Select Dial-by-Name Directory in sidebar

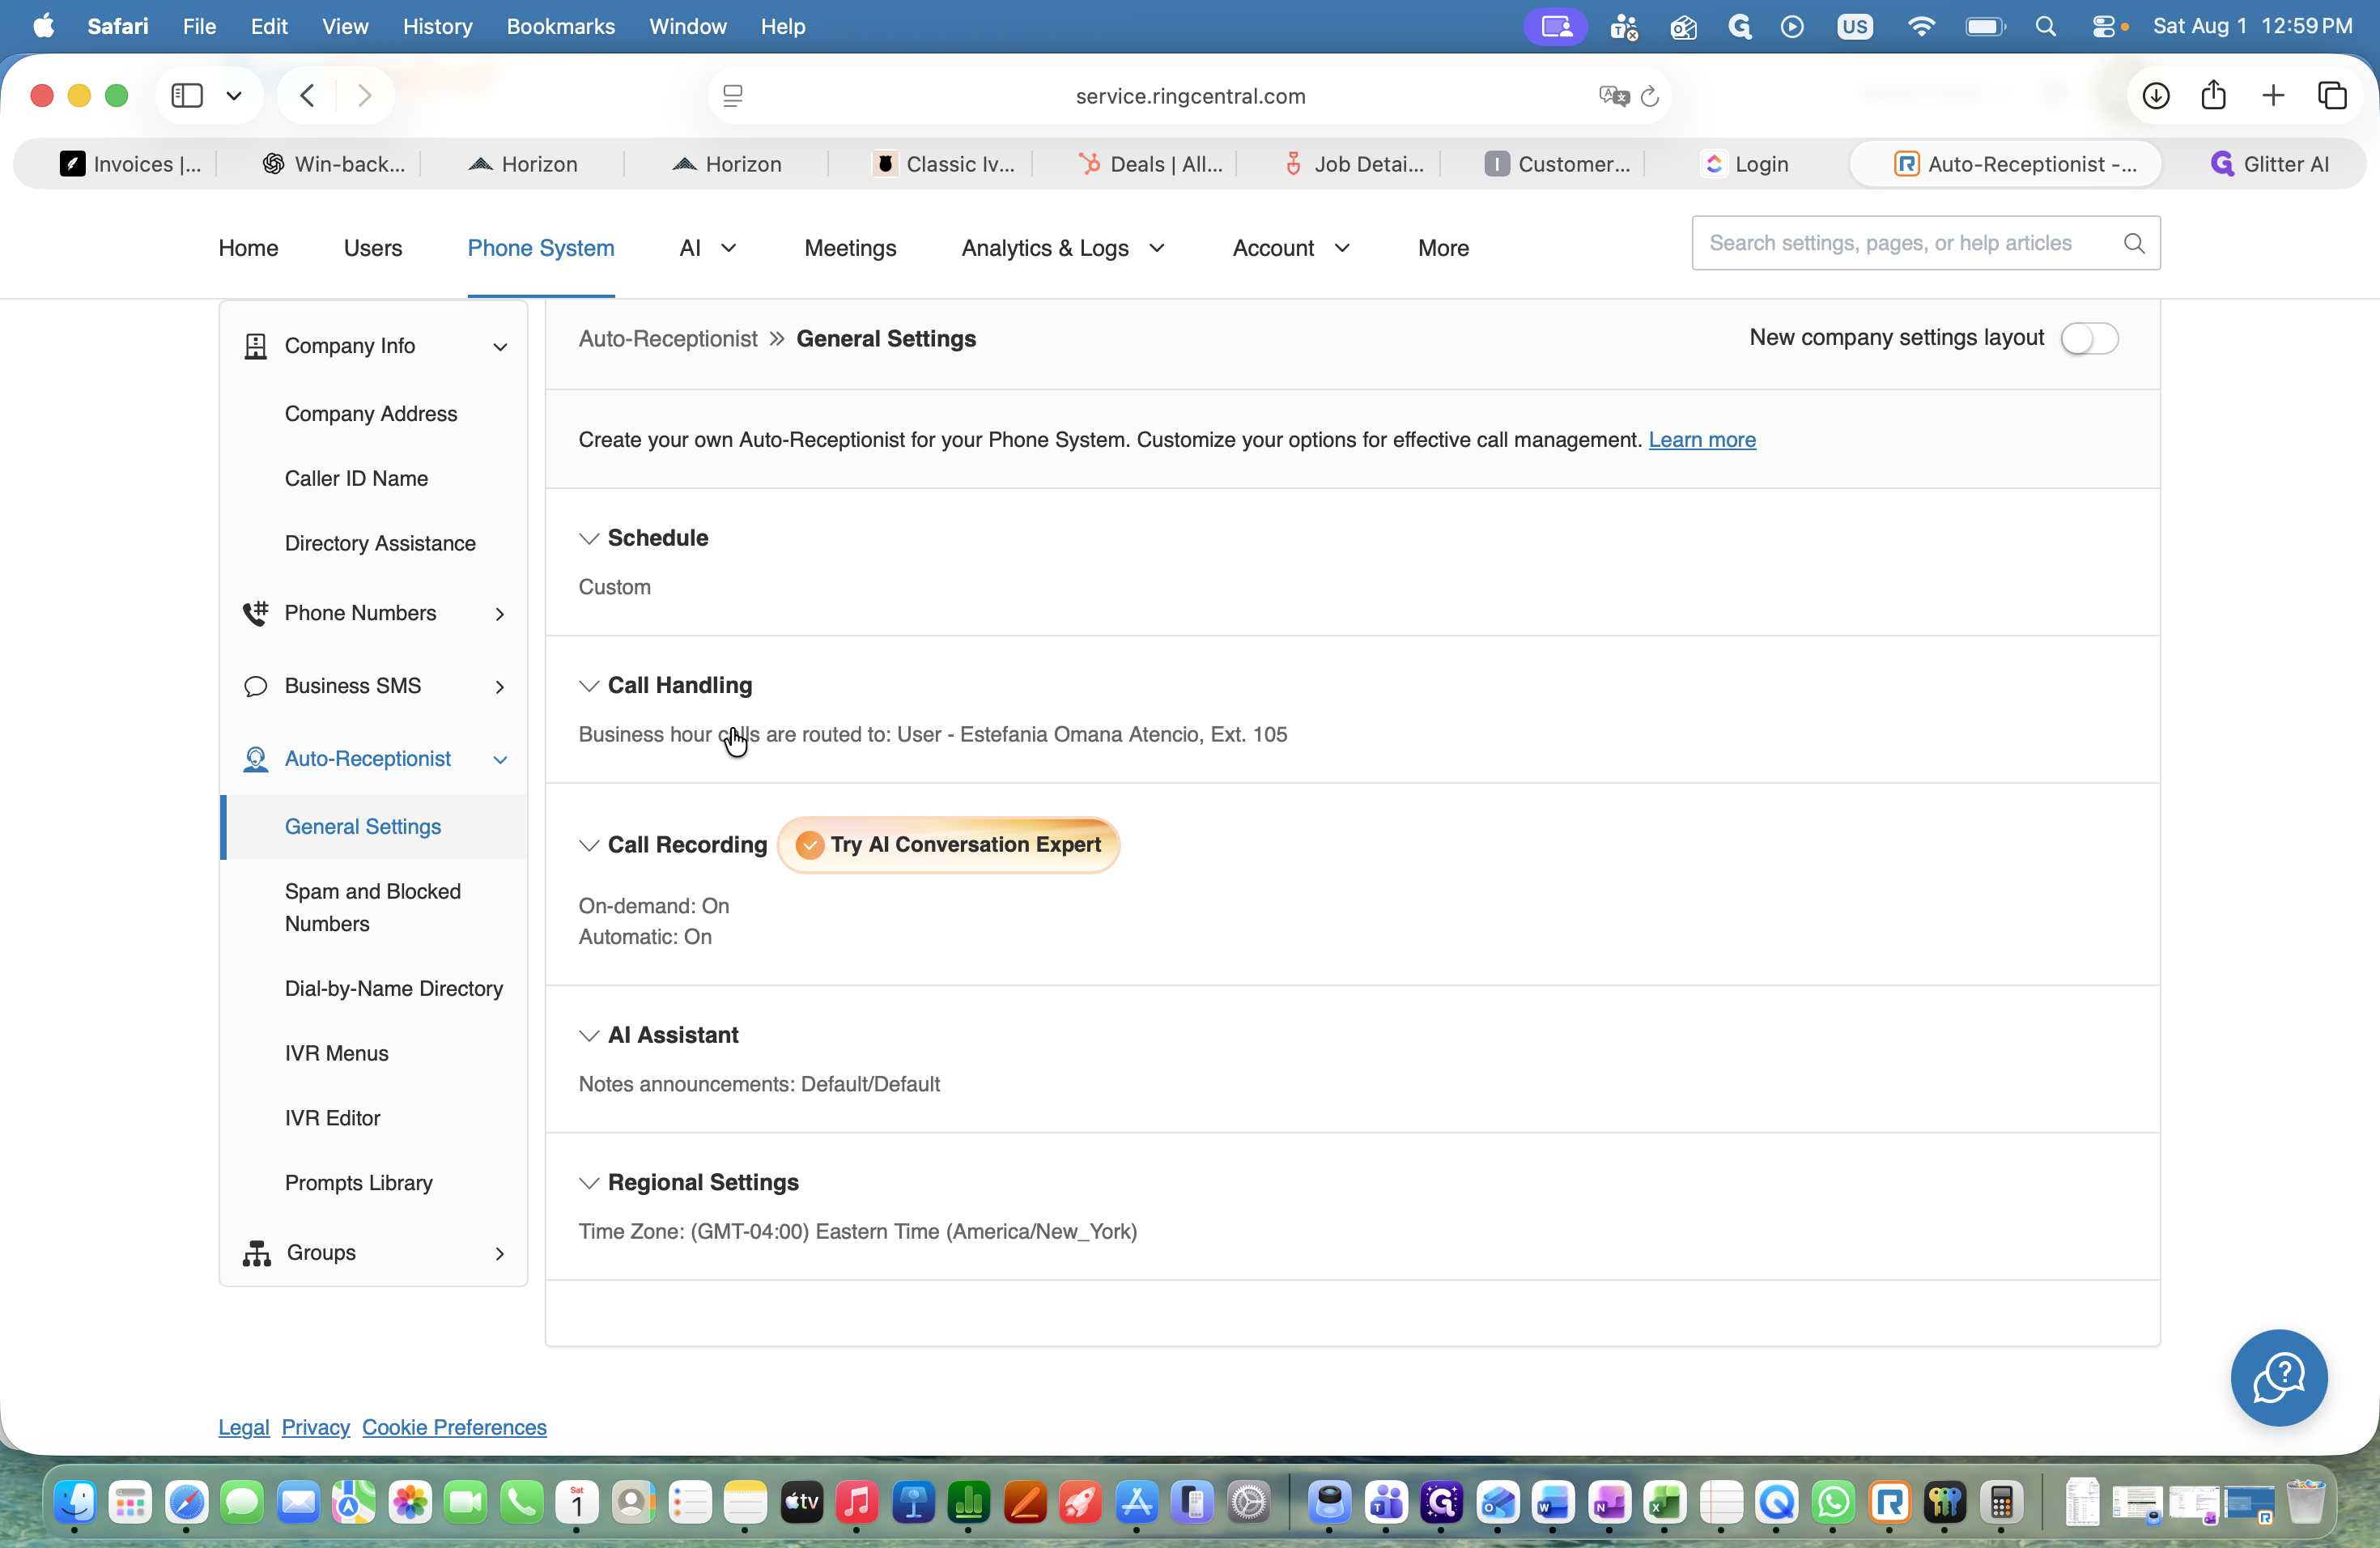coord(393,989)
